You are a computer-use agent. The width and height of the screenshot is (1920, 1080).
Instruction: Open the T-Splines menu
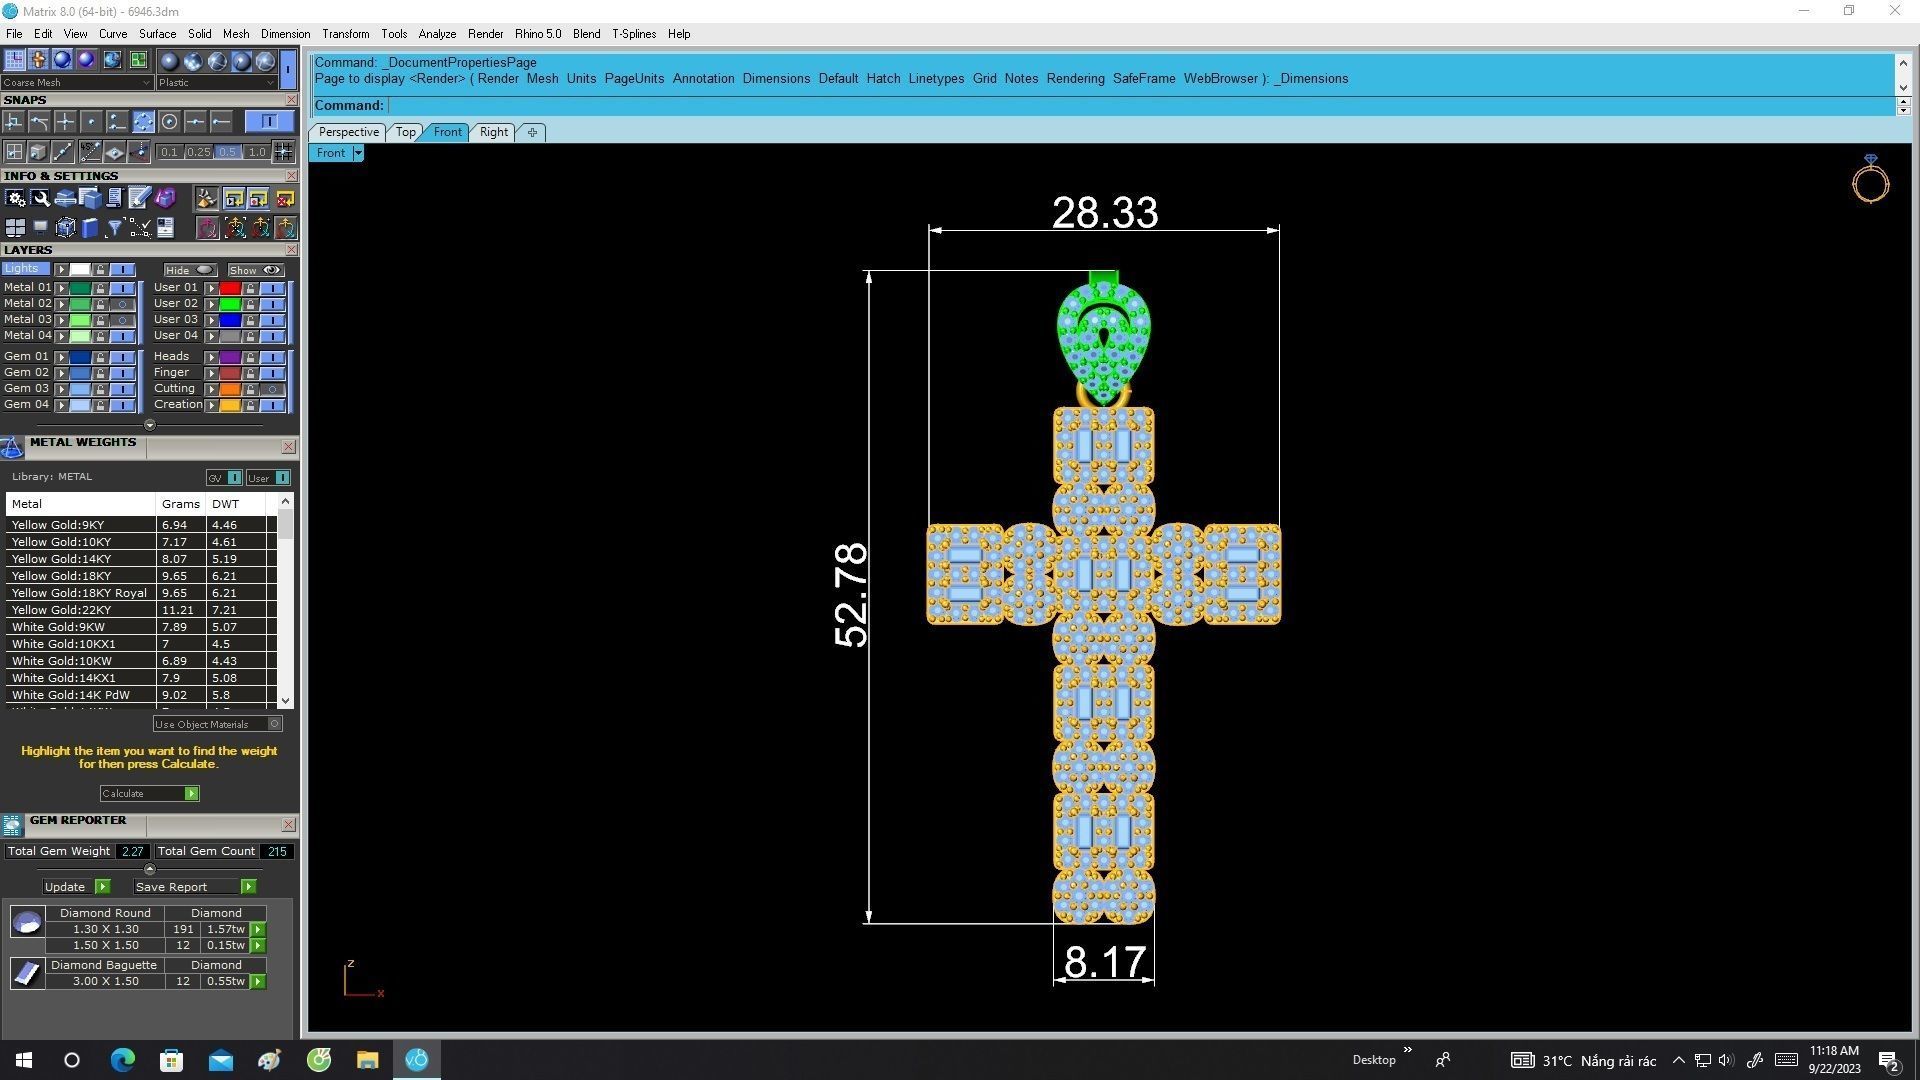pyautogui.click(x=634, y=34)
